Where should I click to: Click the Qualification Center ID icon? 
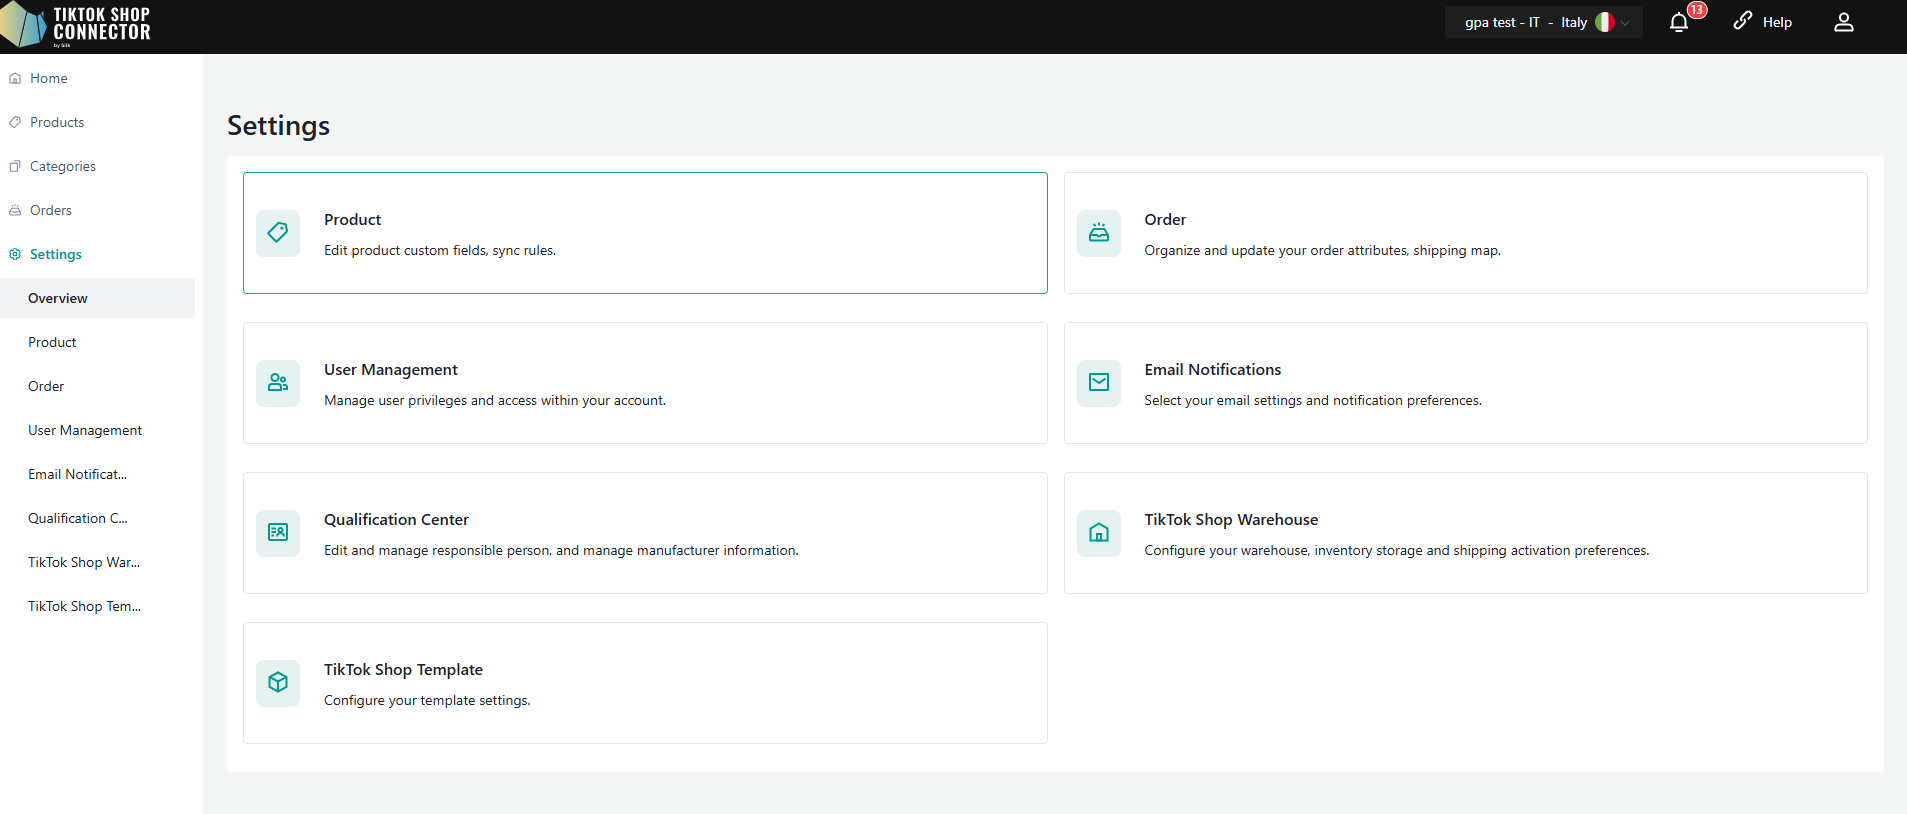coord(278,533)
